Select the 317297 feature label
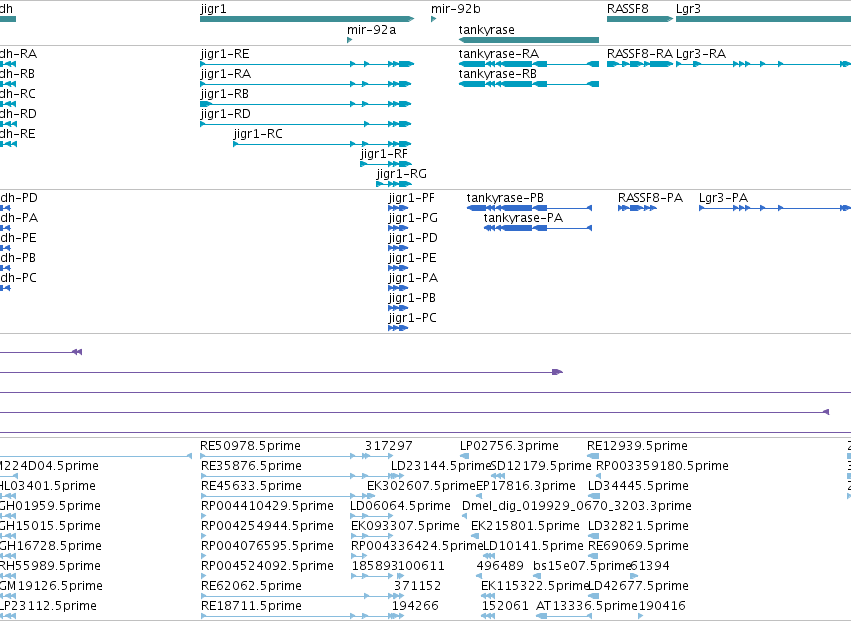The image size is (851, 621). (389, 446)
